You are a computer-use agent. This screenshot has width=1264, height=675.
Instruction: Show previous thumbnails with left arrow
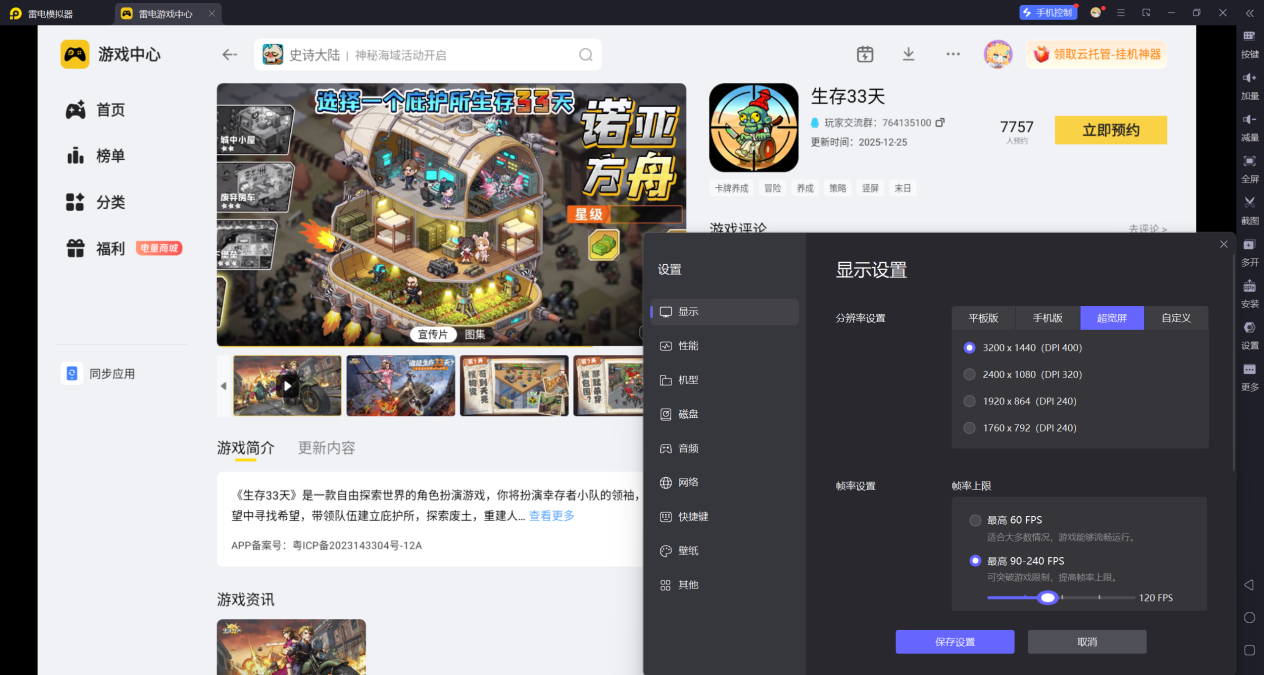[223, 386]
